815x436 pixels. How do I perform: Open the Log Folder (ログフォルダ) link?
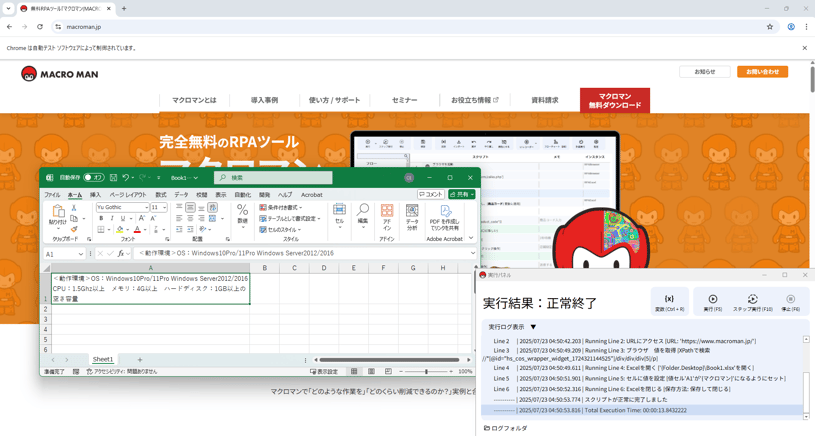click(506, 429)
